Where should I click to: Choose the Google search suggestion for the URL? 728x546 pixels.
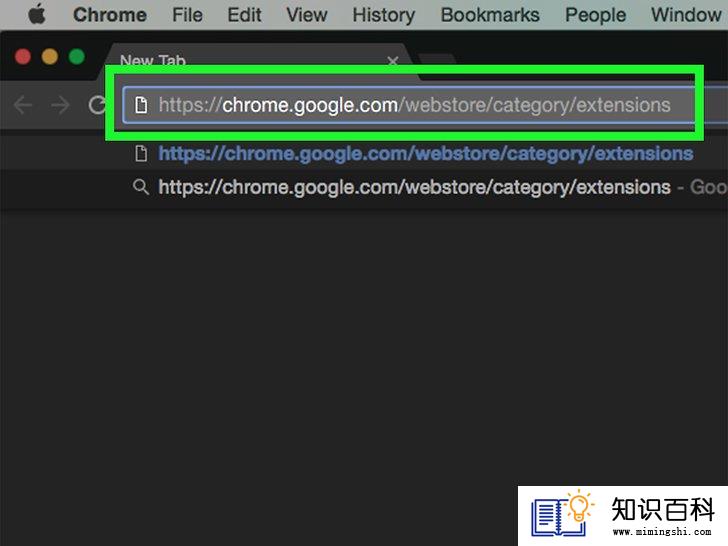coord(442,188)
